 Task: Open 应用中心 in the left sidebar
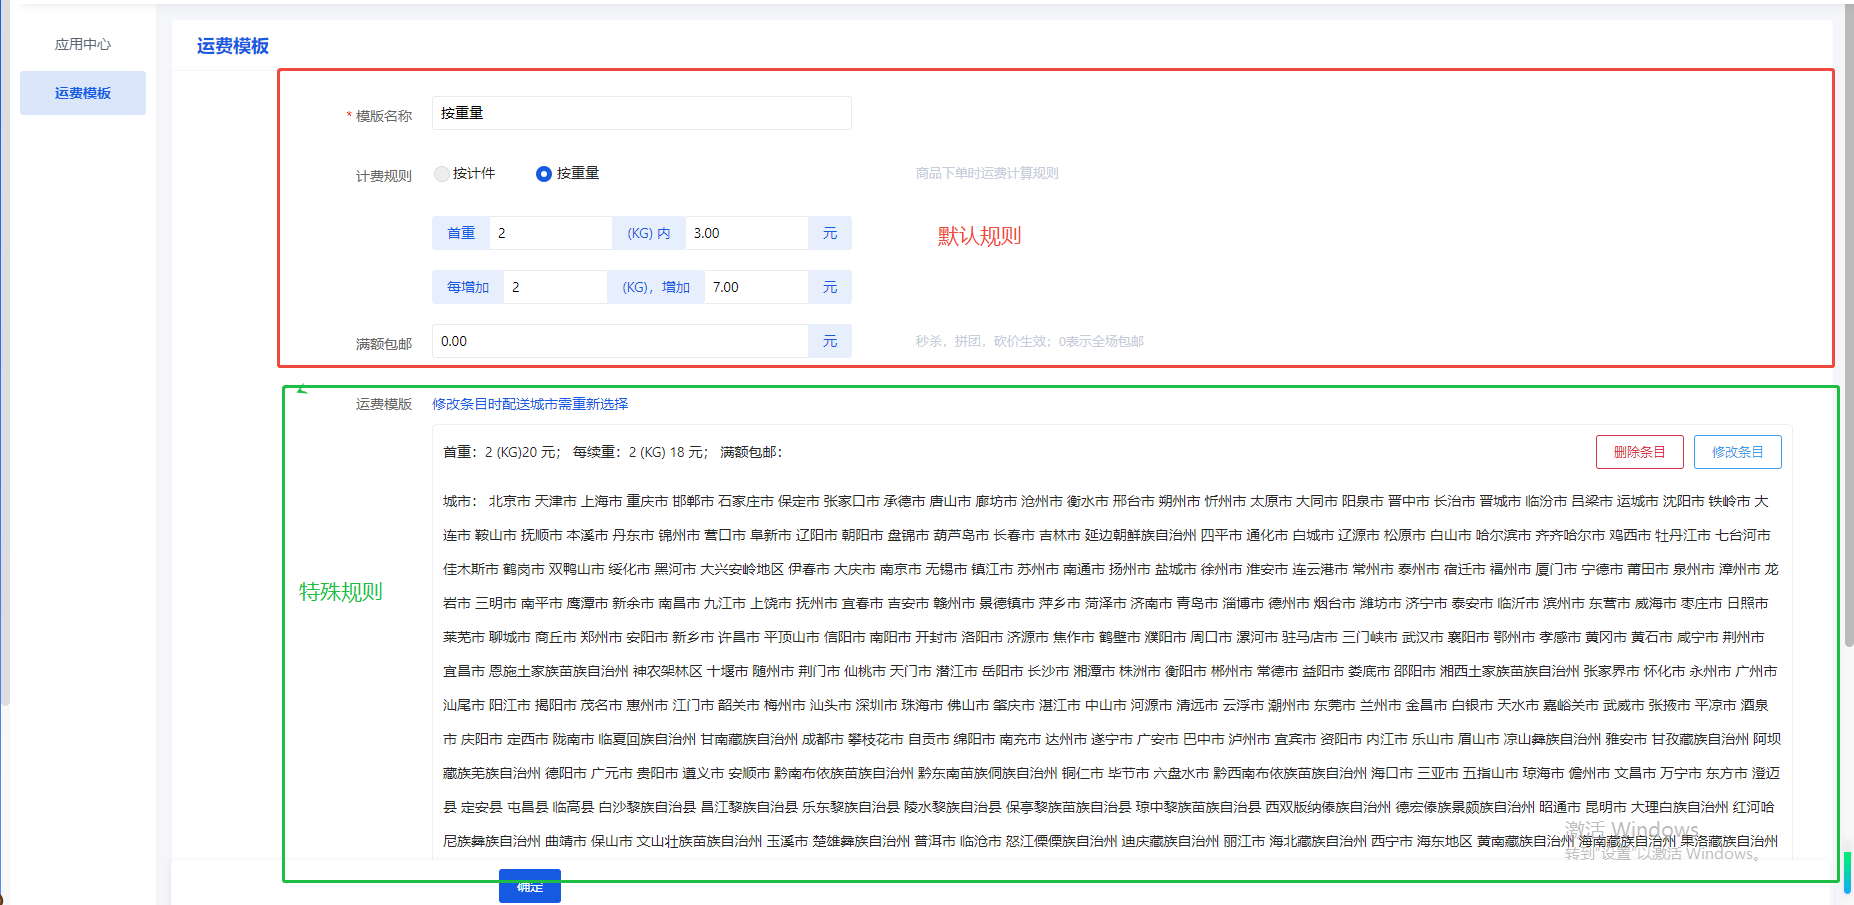point(82,44)
